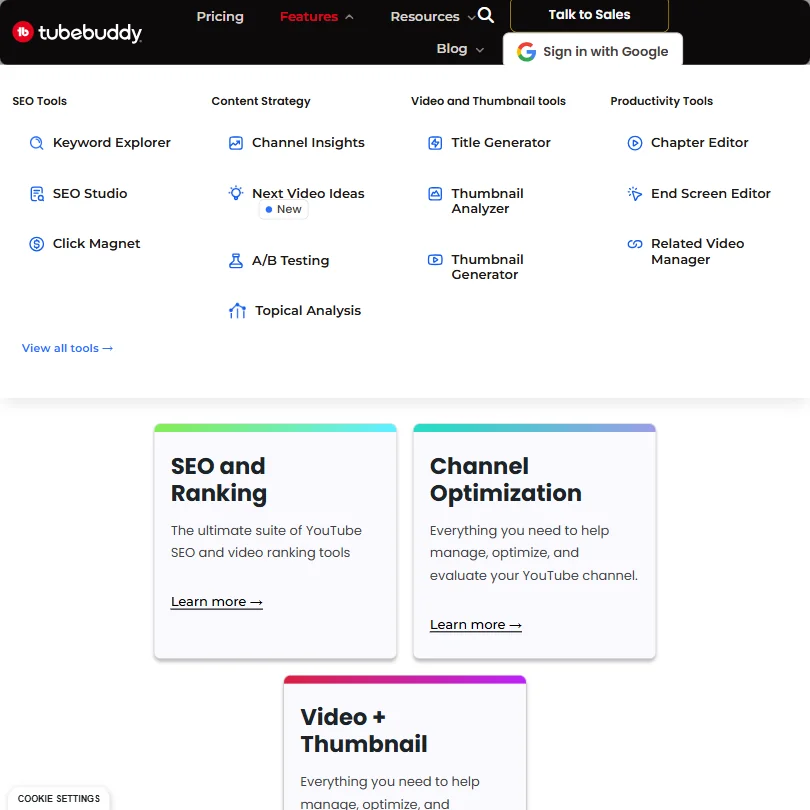This screenshot has width=810, height=810.
Task: Click the Thumbnail Generator play icon
Action: point(435,259)
